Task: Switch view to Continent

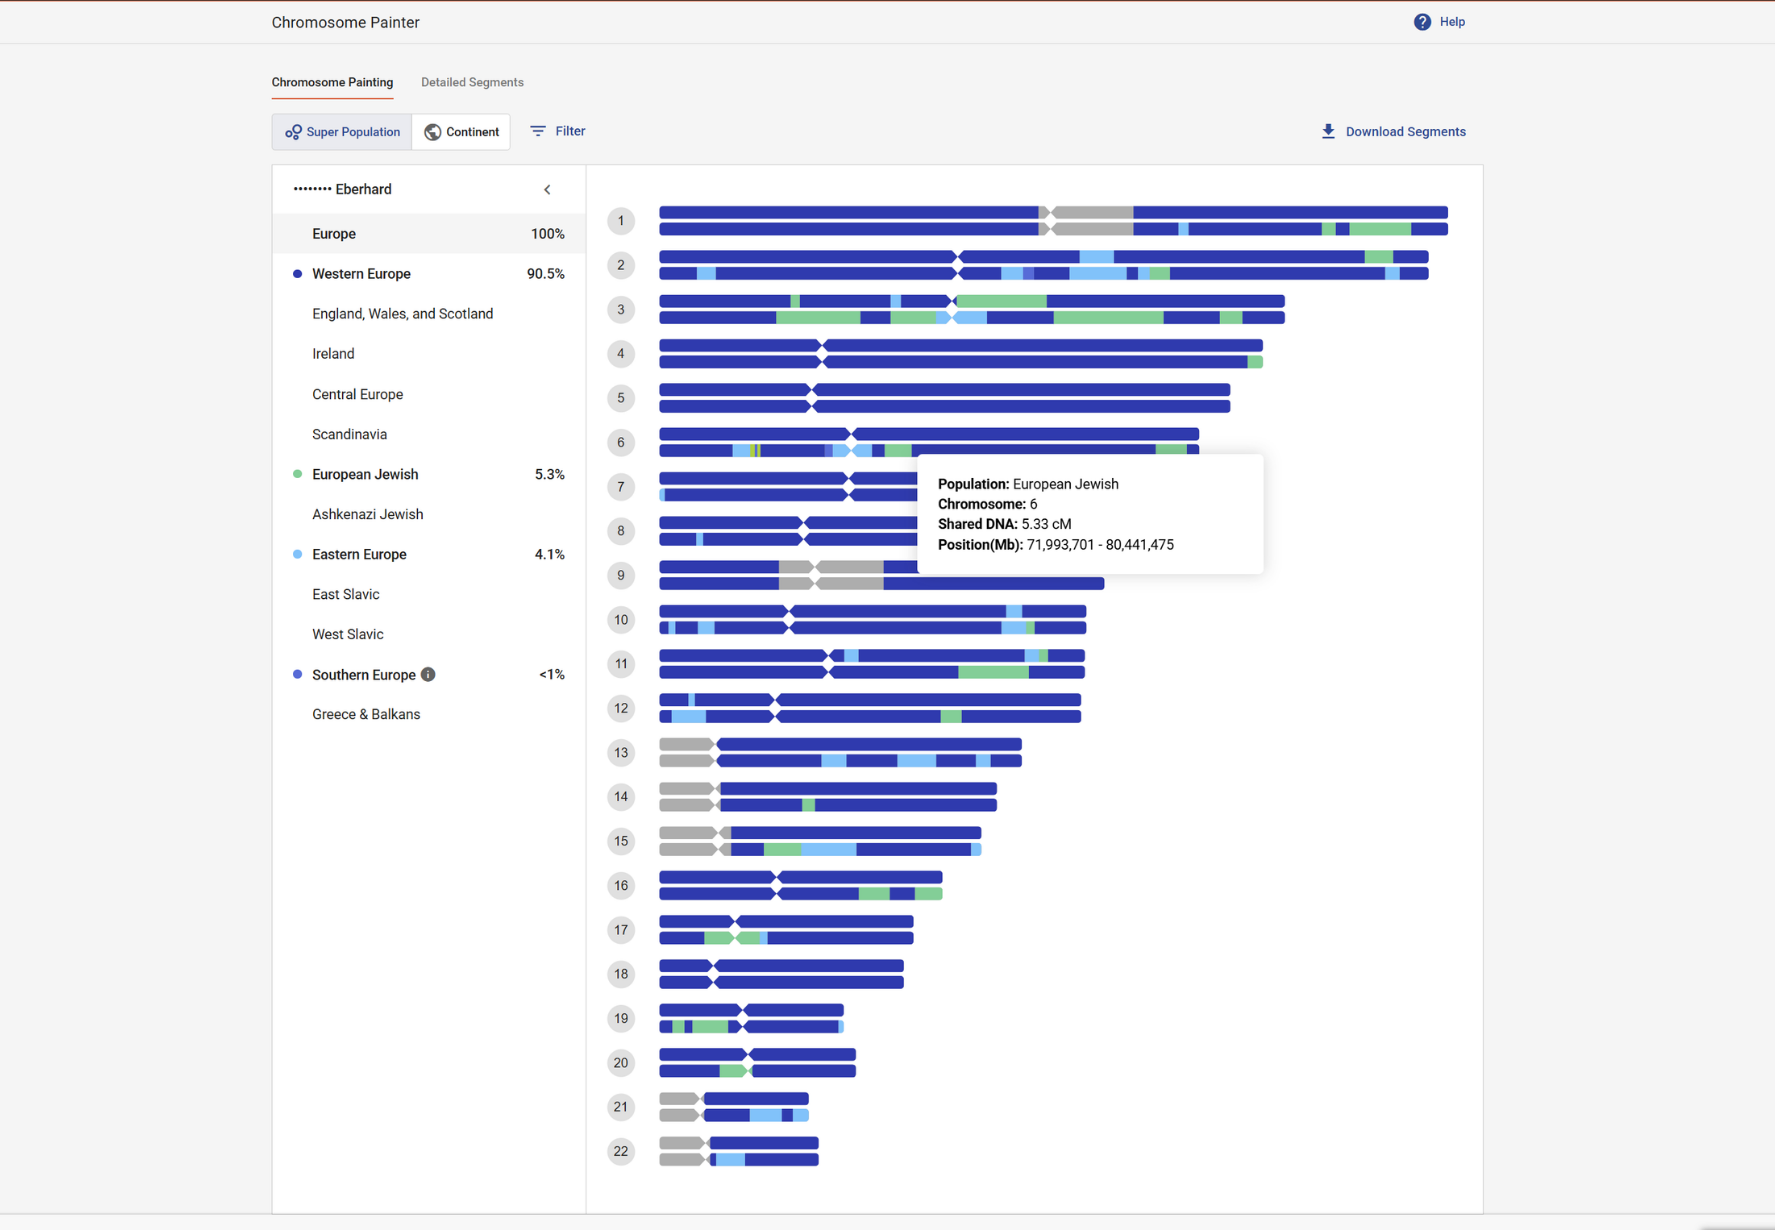Action: pyautogui.click(x=461, y=132)
